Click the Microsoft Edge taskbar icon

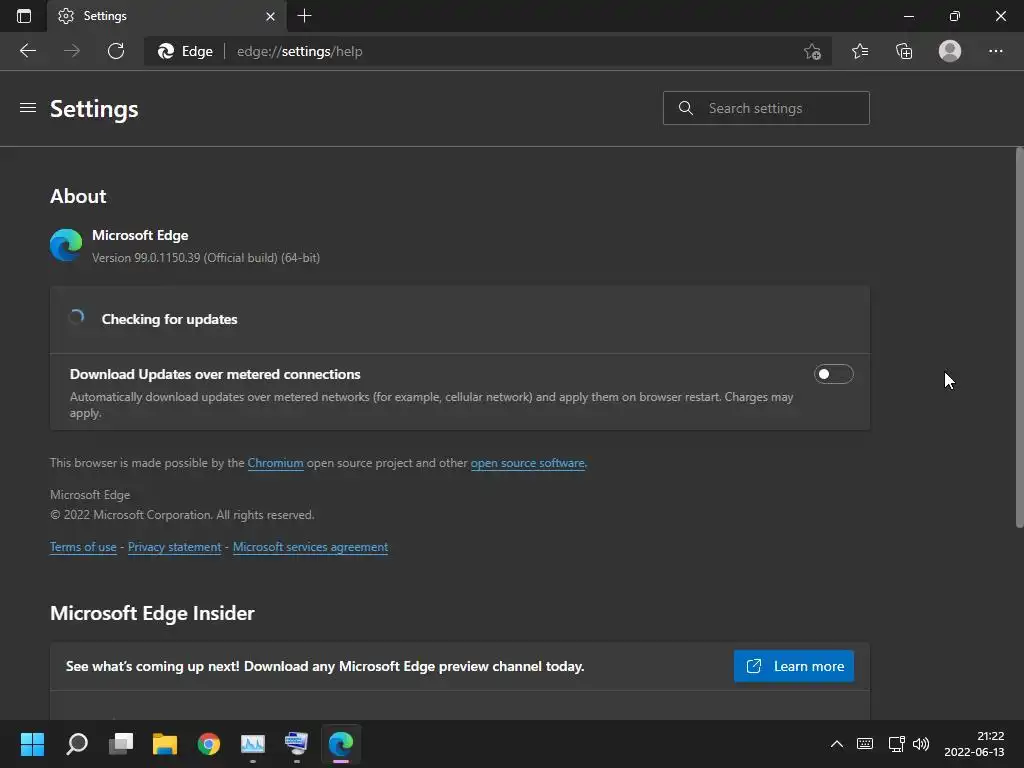point(341,744)
